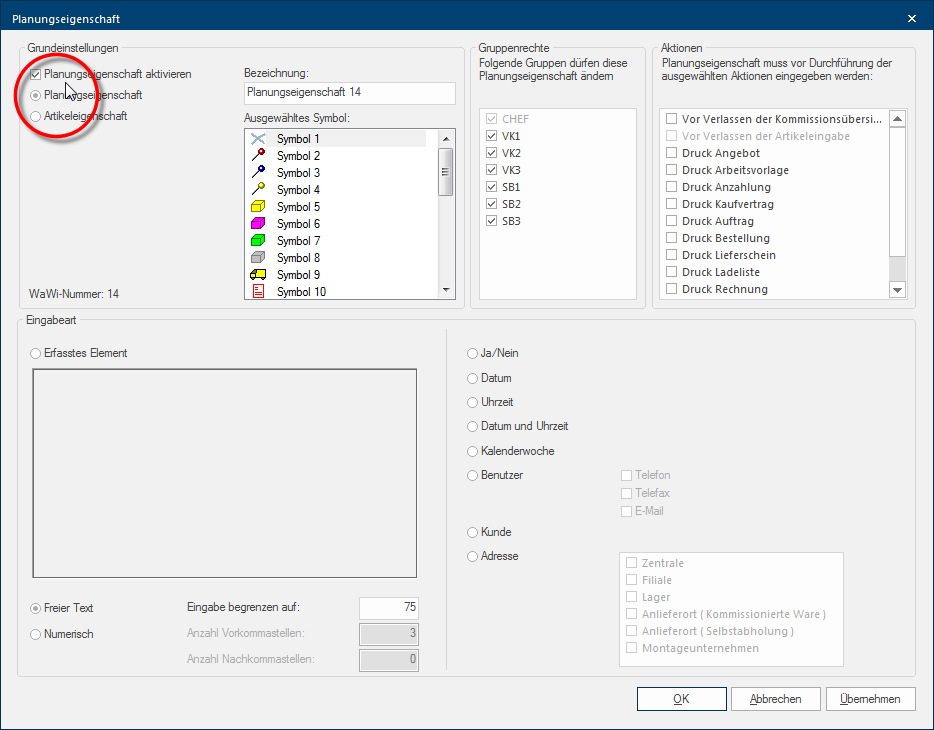Choose the Kalenderwoche input type

pyautogui.click(x=473, y=451)
